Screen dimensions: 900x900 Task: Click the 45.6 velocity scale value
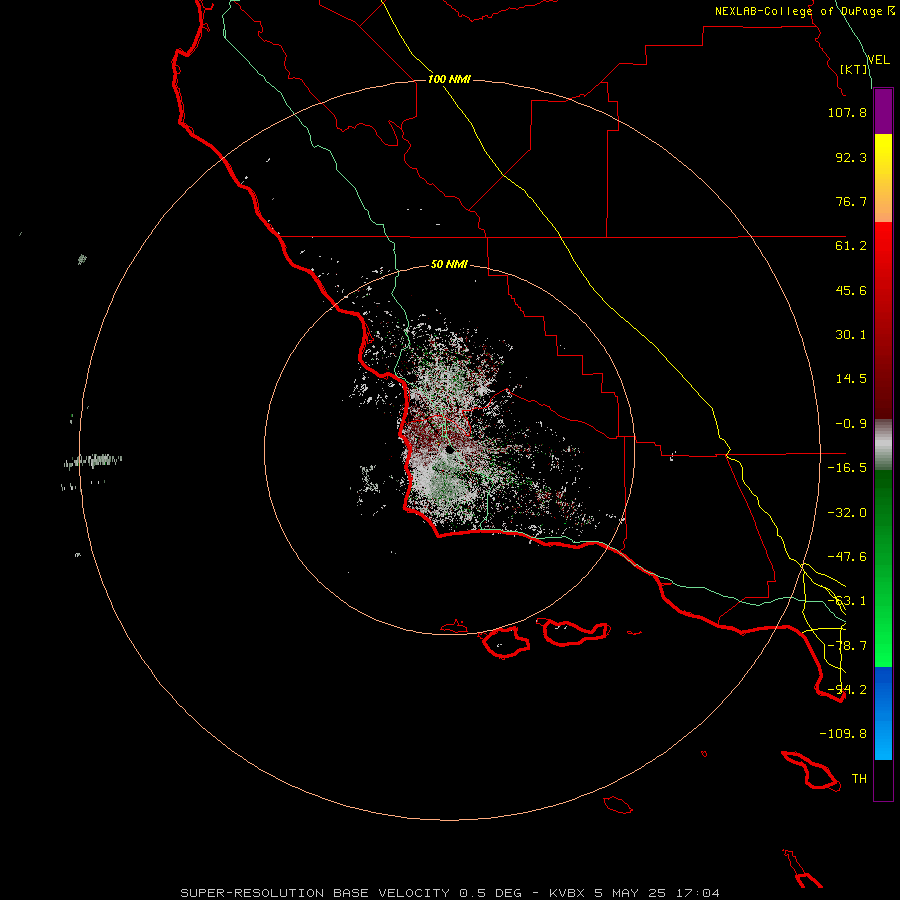click(x=851, y=290)
